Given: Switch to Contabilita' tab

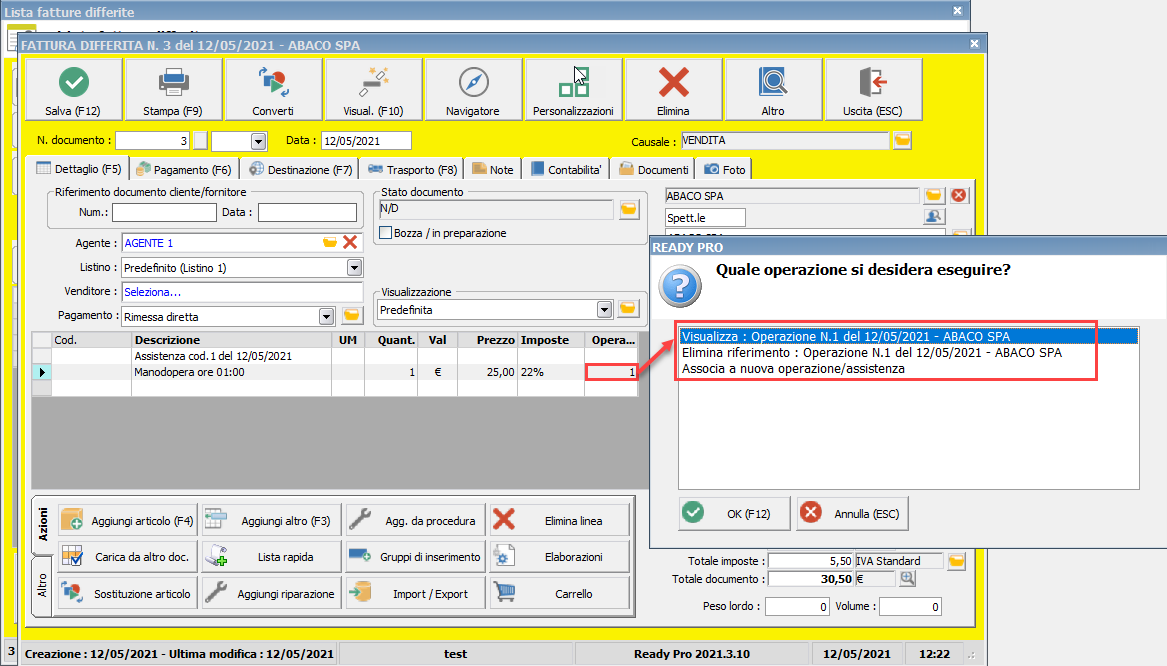Looking at the screenshot, I should pos(566,170).
